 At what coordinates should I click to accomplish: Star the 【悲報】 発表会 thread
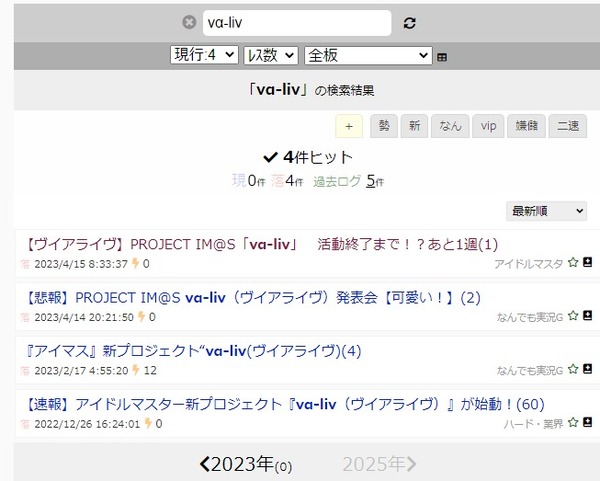573,316
